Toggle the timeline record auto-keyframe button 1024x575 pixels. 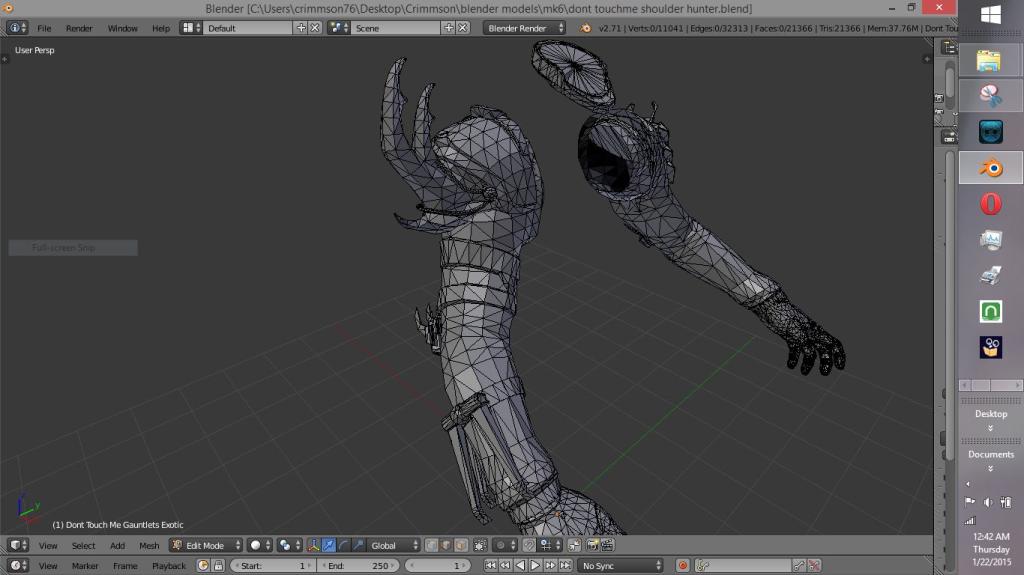coord(683,565)
